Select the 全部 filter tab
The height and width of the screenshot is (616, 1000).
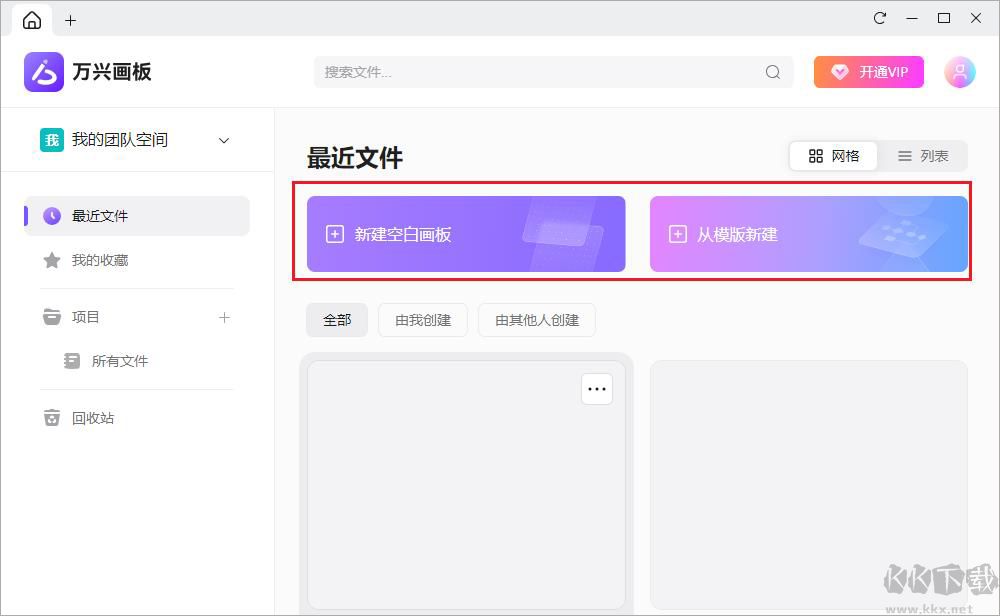pyautogui.click(x=336, y=320)
